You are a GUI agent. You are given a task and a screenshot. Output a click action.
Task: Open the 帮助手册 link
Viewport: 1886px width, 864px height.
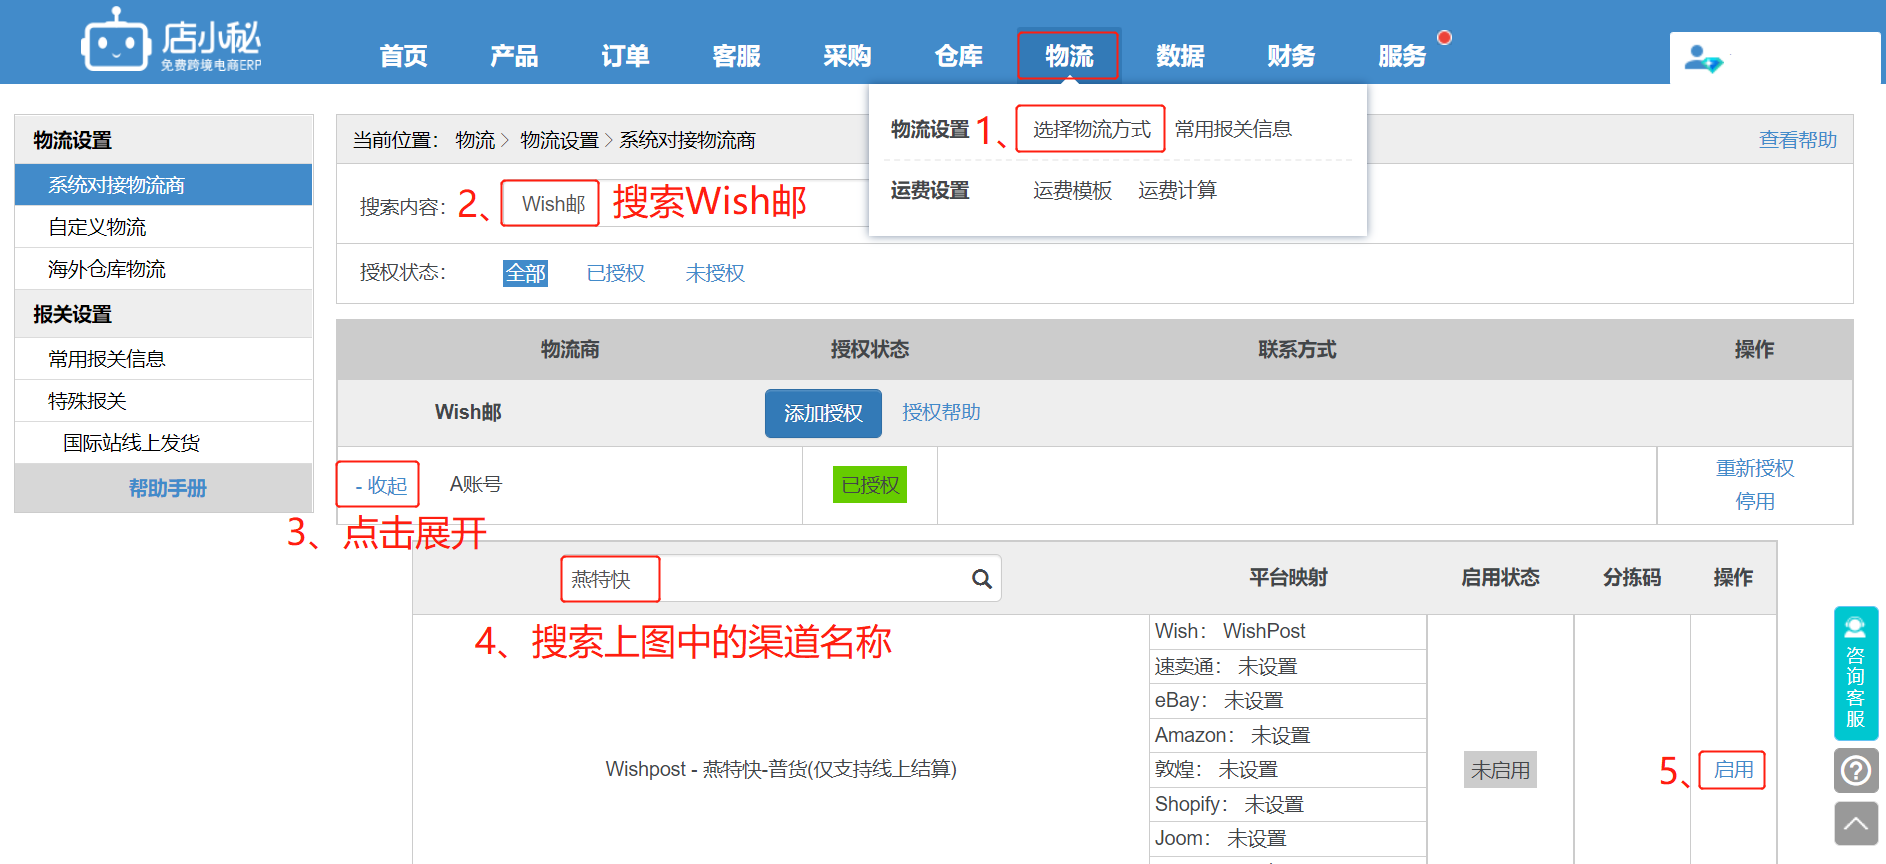(x=167, y=488)
